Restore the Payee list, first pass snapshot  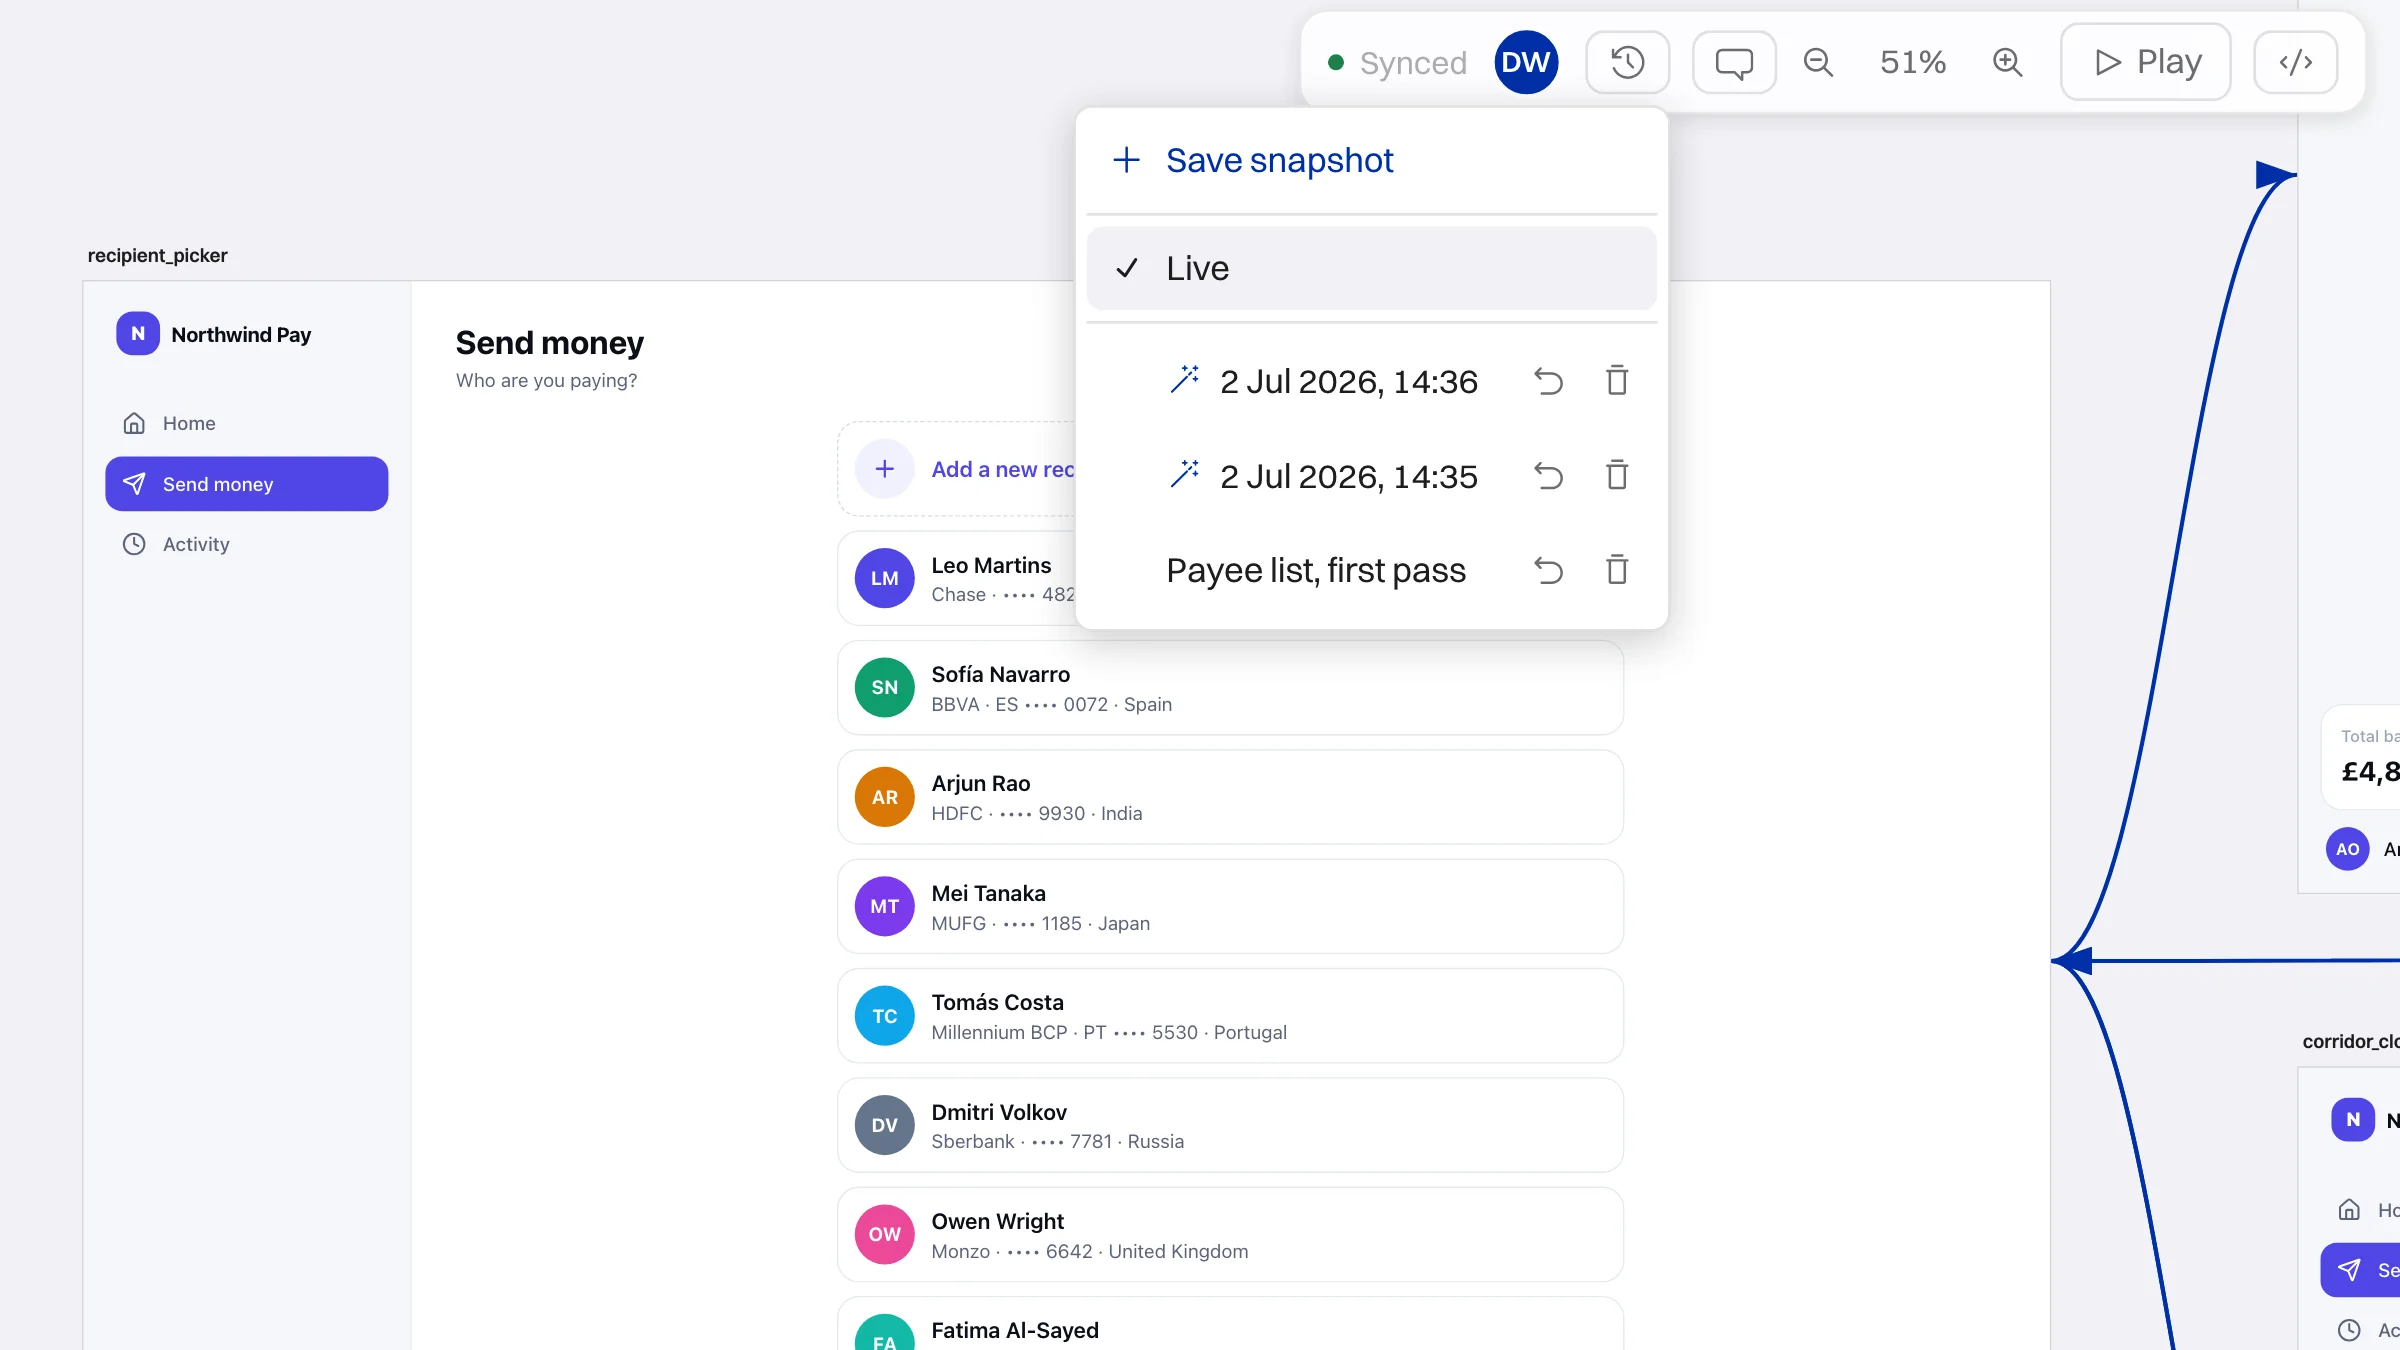(1548, 570)
